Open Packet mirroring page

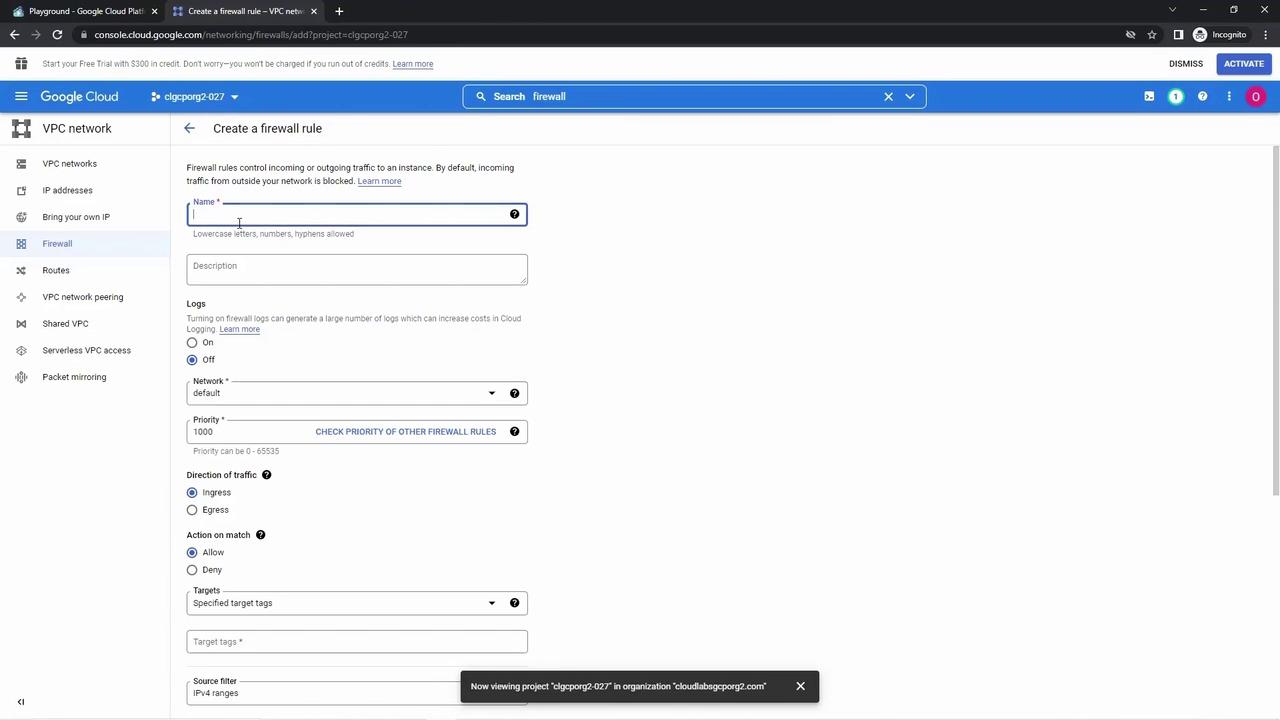74,377
